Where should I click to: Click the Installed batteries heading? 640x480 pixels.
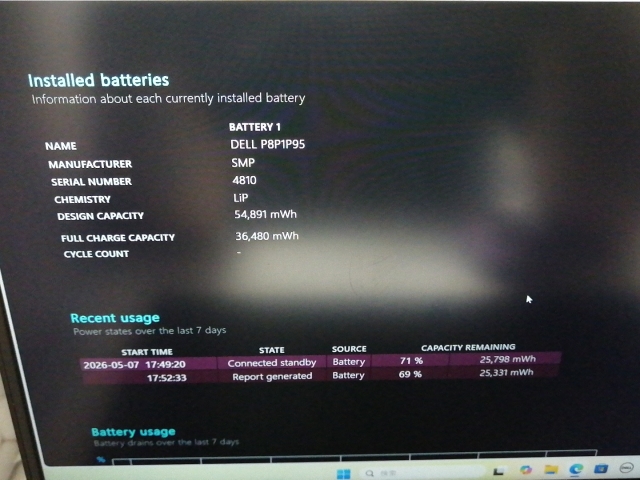[x=98, y=80]
